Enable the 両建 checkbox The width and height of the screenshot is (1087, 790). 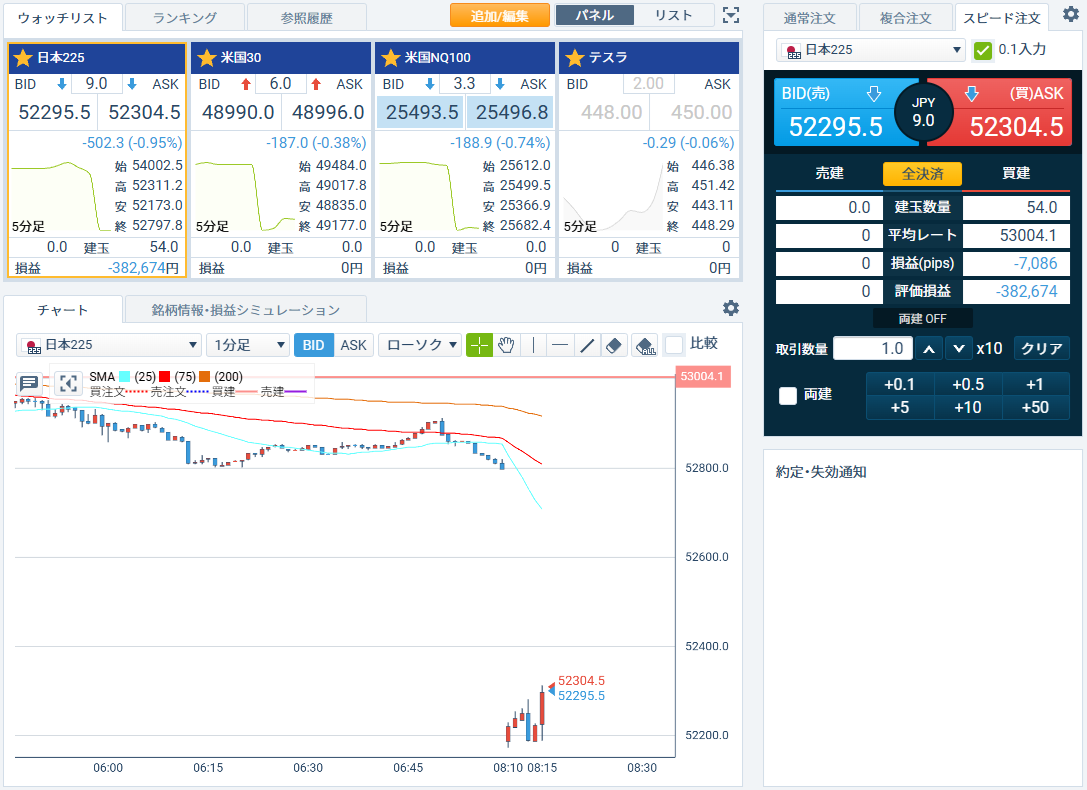788,395
